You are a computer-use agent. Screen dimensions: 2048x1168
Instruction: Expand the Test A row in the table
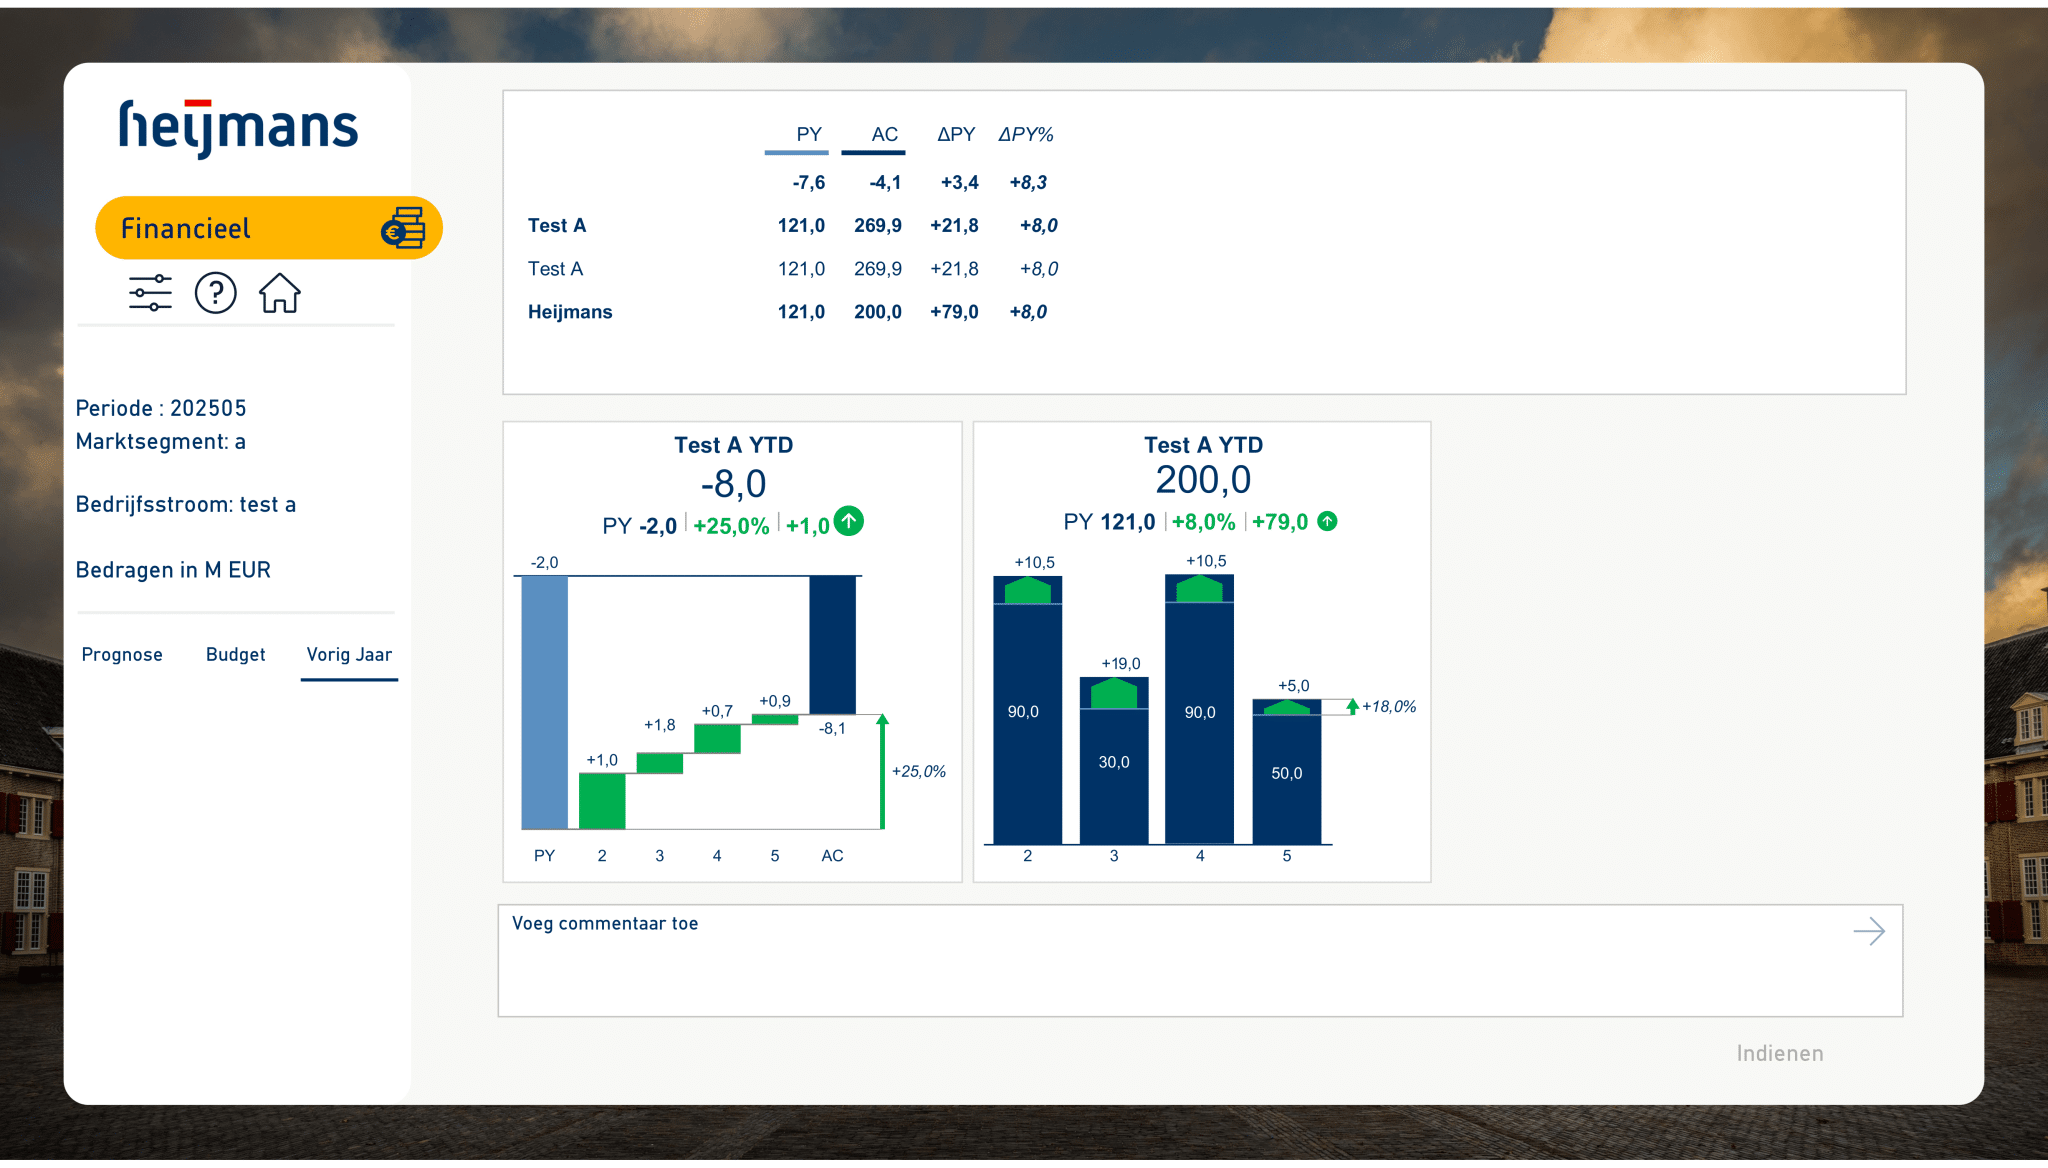click(x=557, y=226)
